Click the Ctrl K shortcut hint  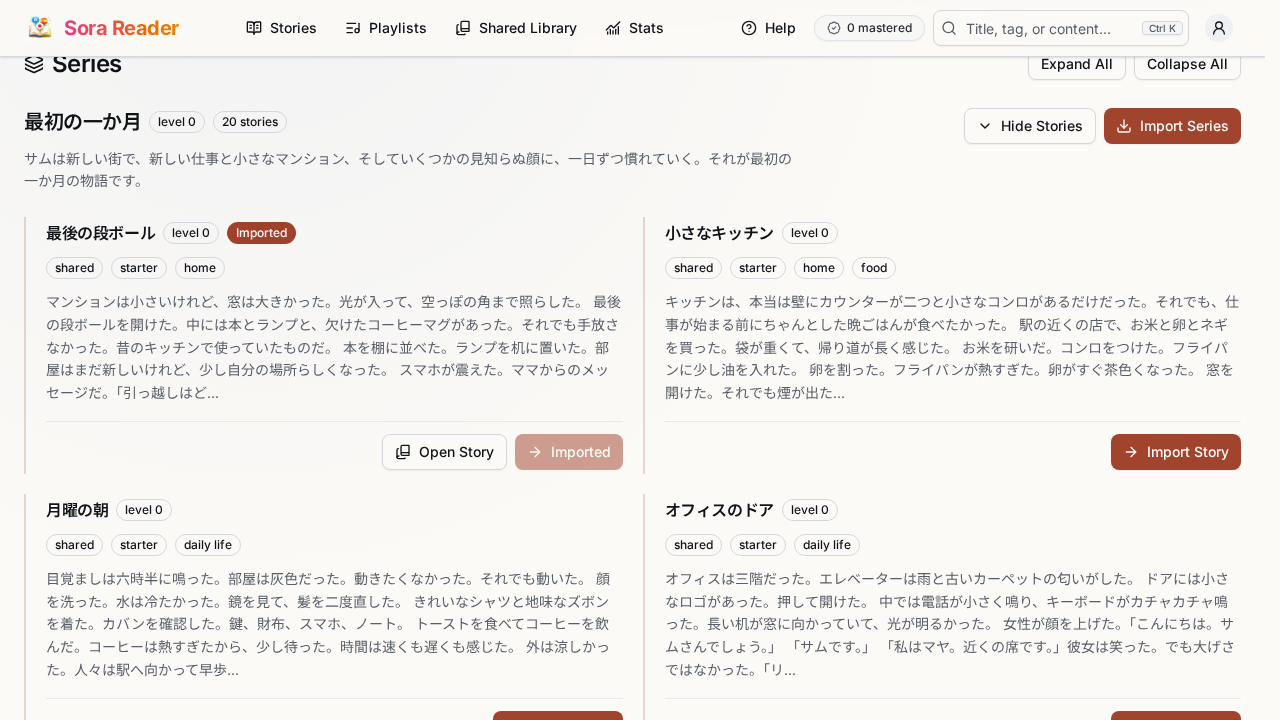point(1162,28)
